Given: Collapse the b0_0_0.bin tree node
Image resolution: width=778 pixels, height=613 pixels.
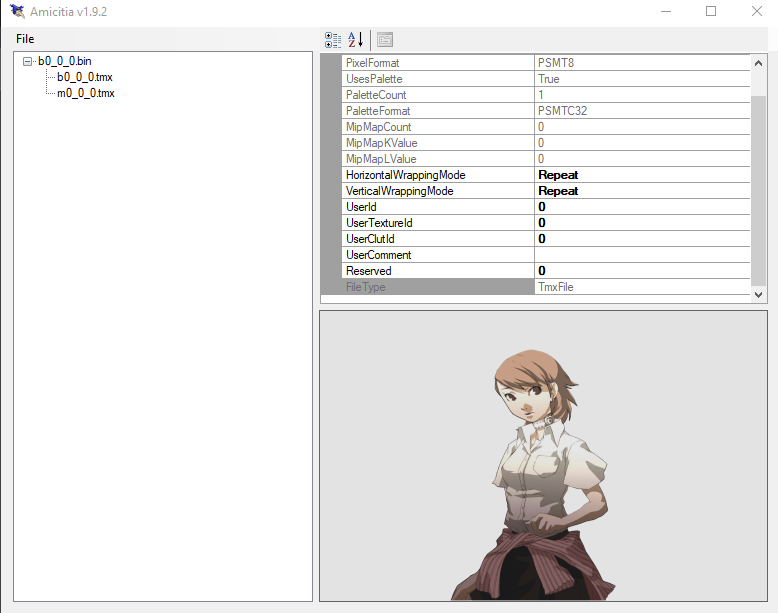Looking at the screenshot, I should (x=27, y=62).
